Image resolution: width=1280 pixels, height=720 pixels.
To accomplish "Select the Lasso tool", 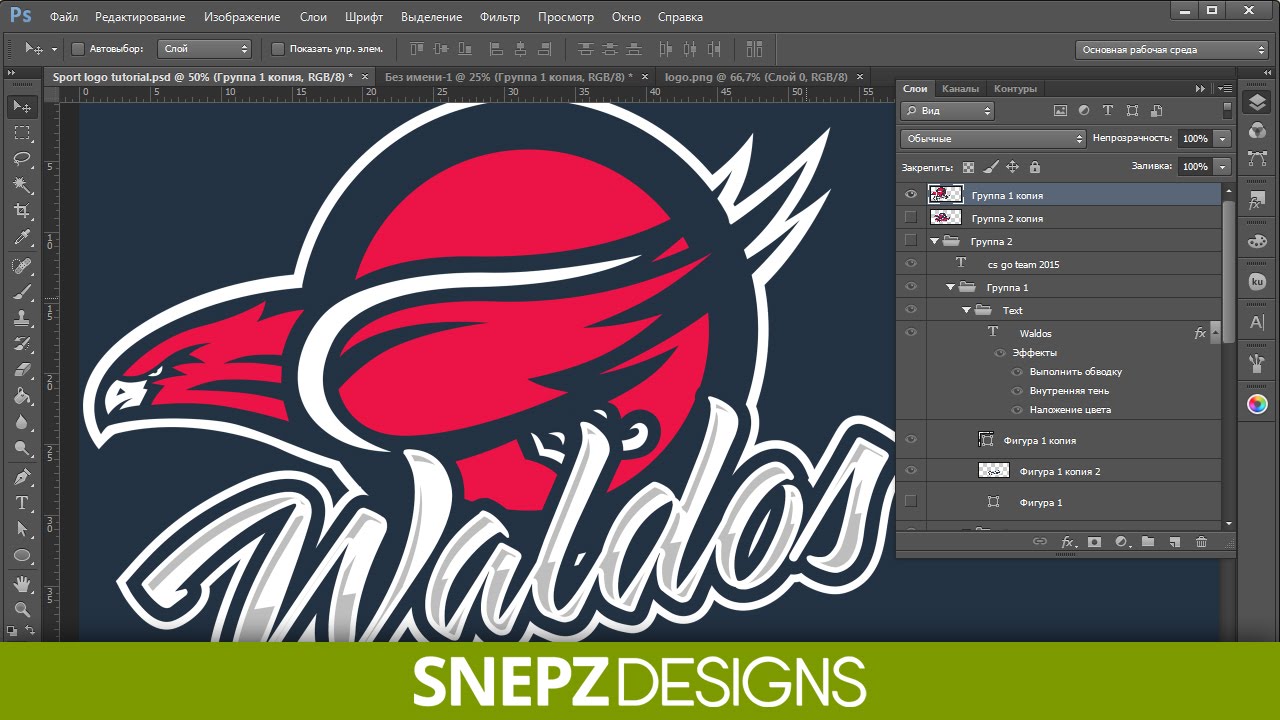I will pos(22,159).
